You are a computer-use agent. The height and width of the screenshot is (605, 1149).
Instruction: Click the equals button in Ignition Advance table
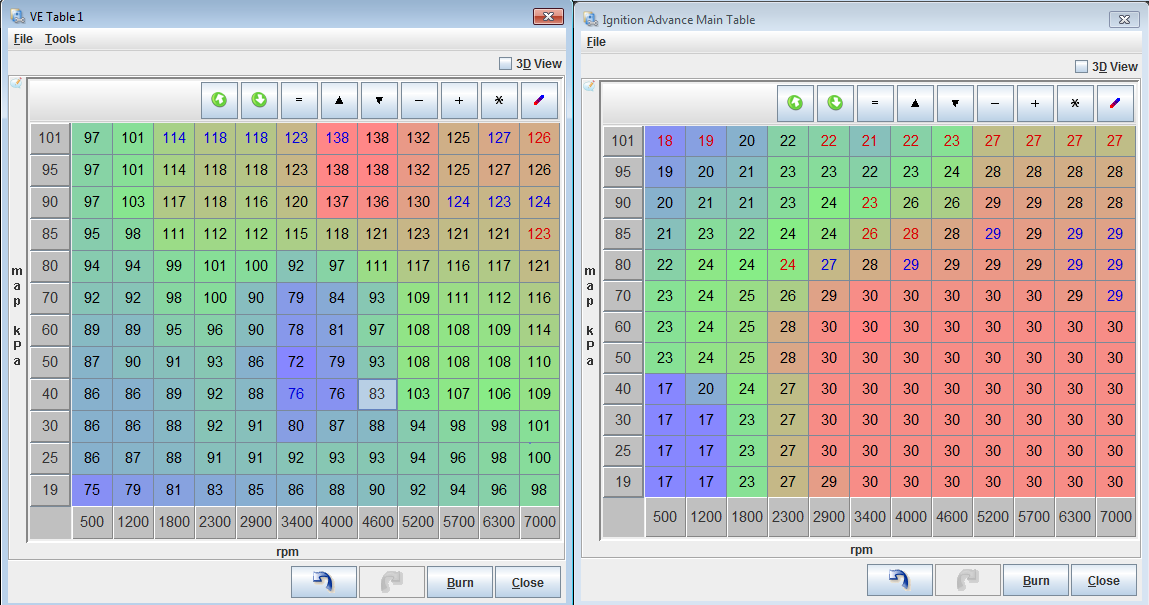click(875, 103)
